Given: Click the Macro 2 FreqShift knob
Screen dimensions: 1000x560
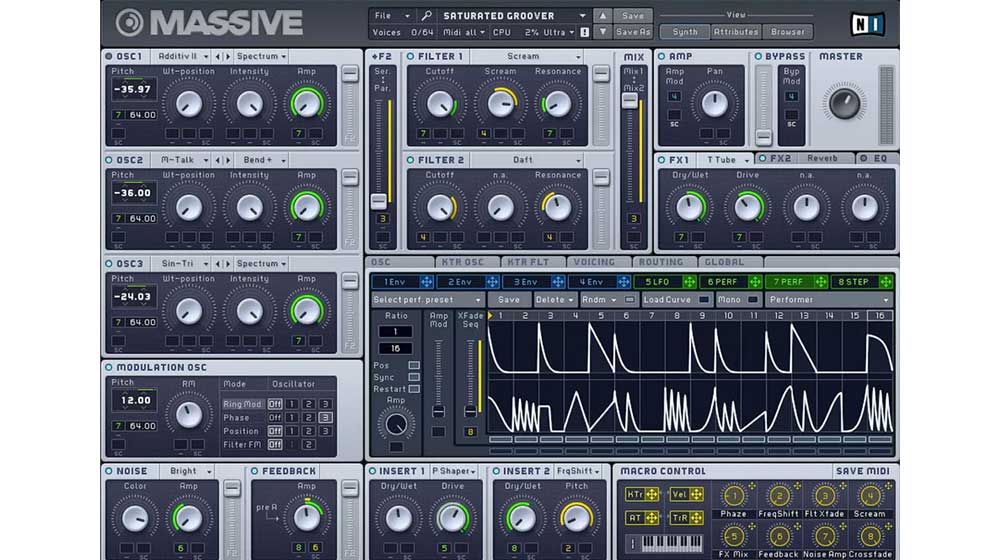Looking at the screenshot, I should tap(779, 496).
